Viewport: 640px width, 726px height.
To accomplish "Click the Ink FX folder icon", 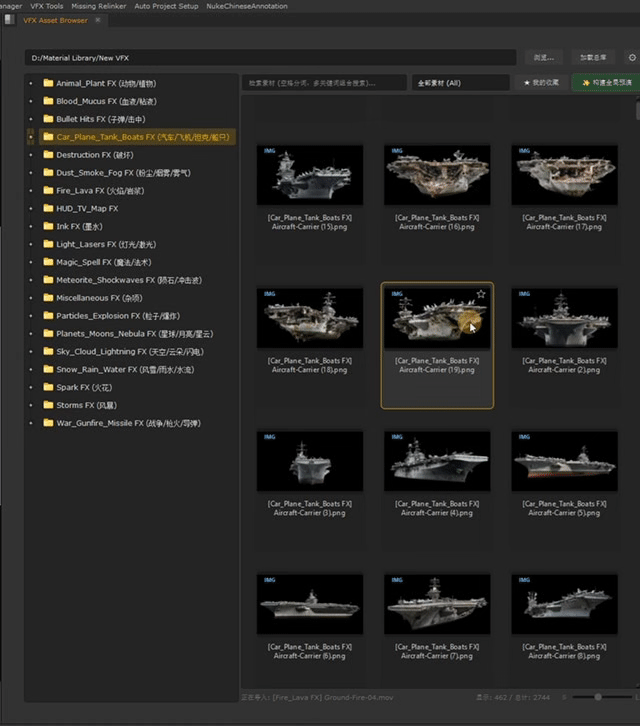I will [48, 226].
